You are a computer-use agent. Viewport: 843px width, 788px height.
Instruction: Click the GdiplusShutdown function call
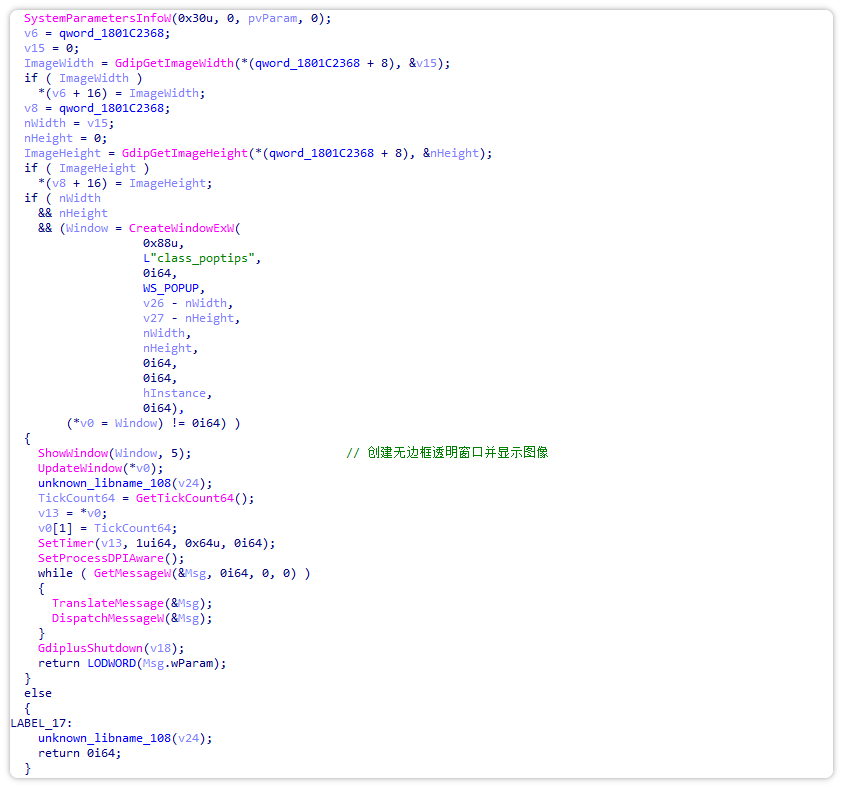click(x=90, y=648)
